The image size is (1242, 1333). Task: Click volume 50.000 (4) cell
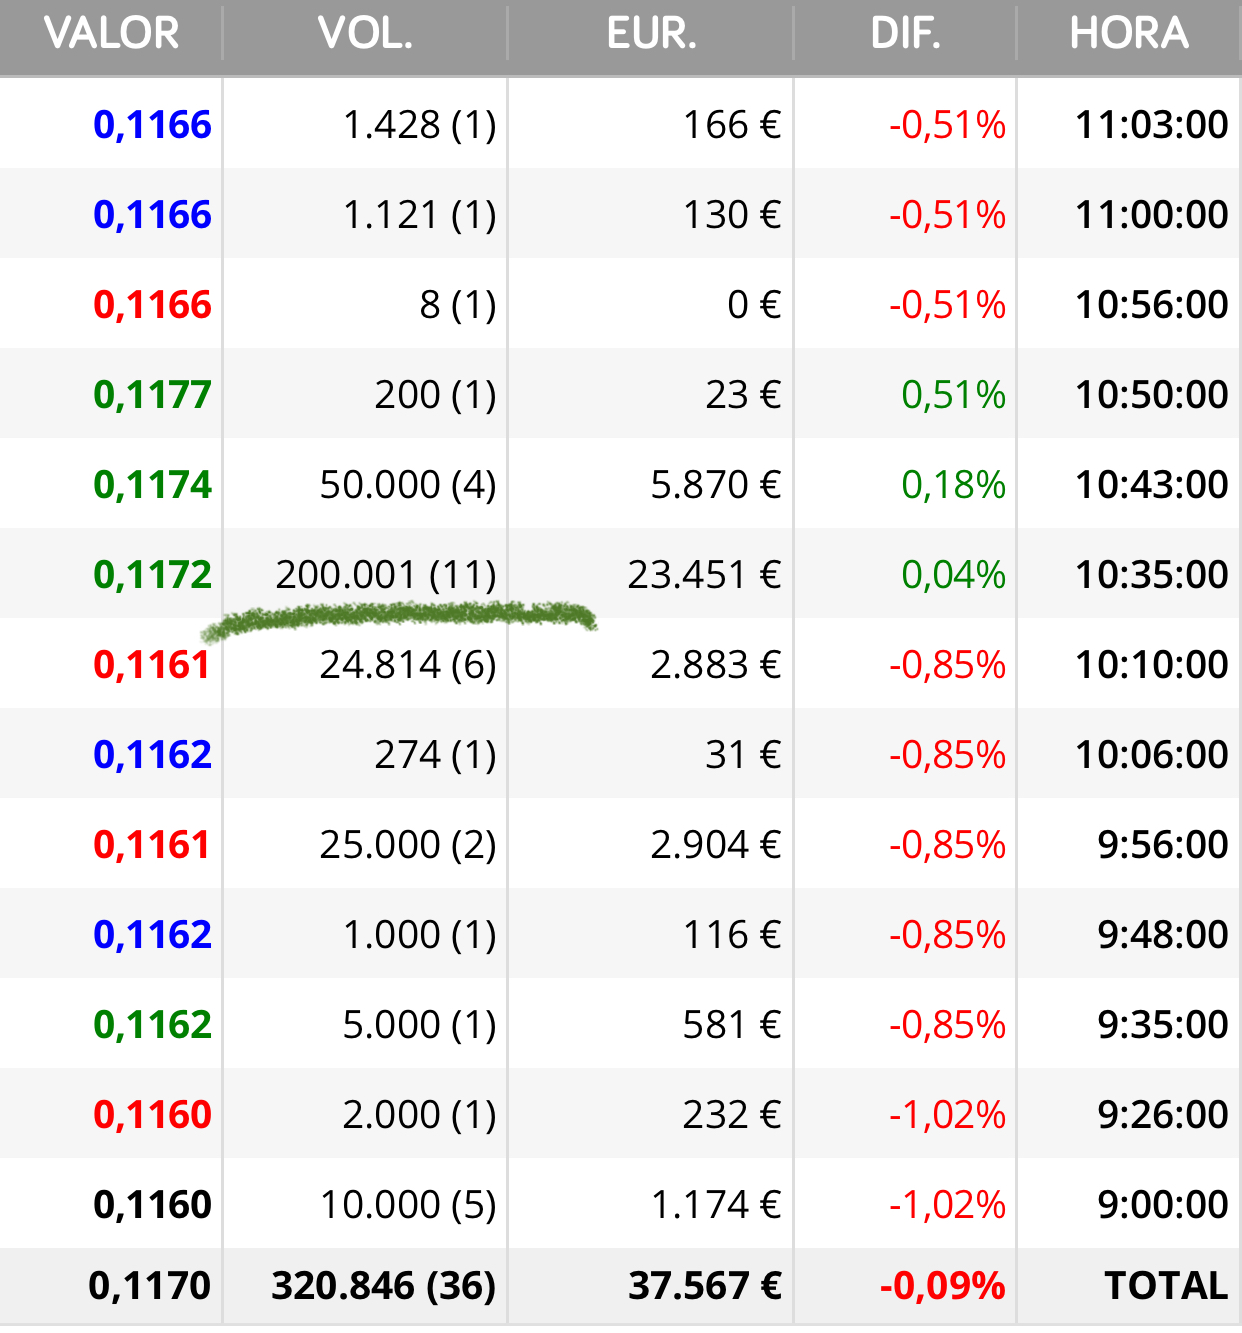click(x=408, y=485)
